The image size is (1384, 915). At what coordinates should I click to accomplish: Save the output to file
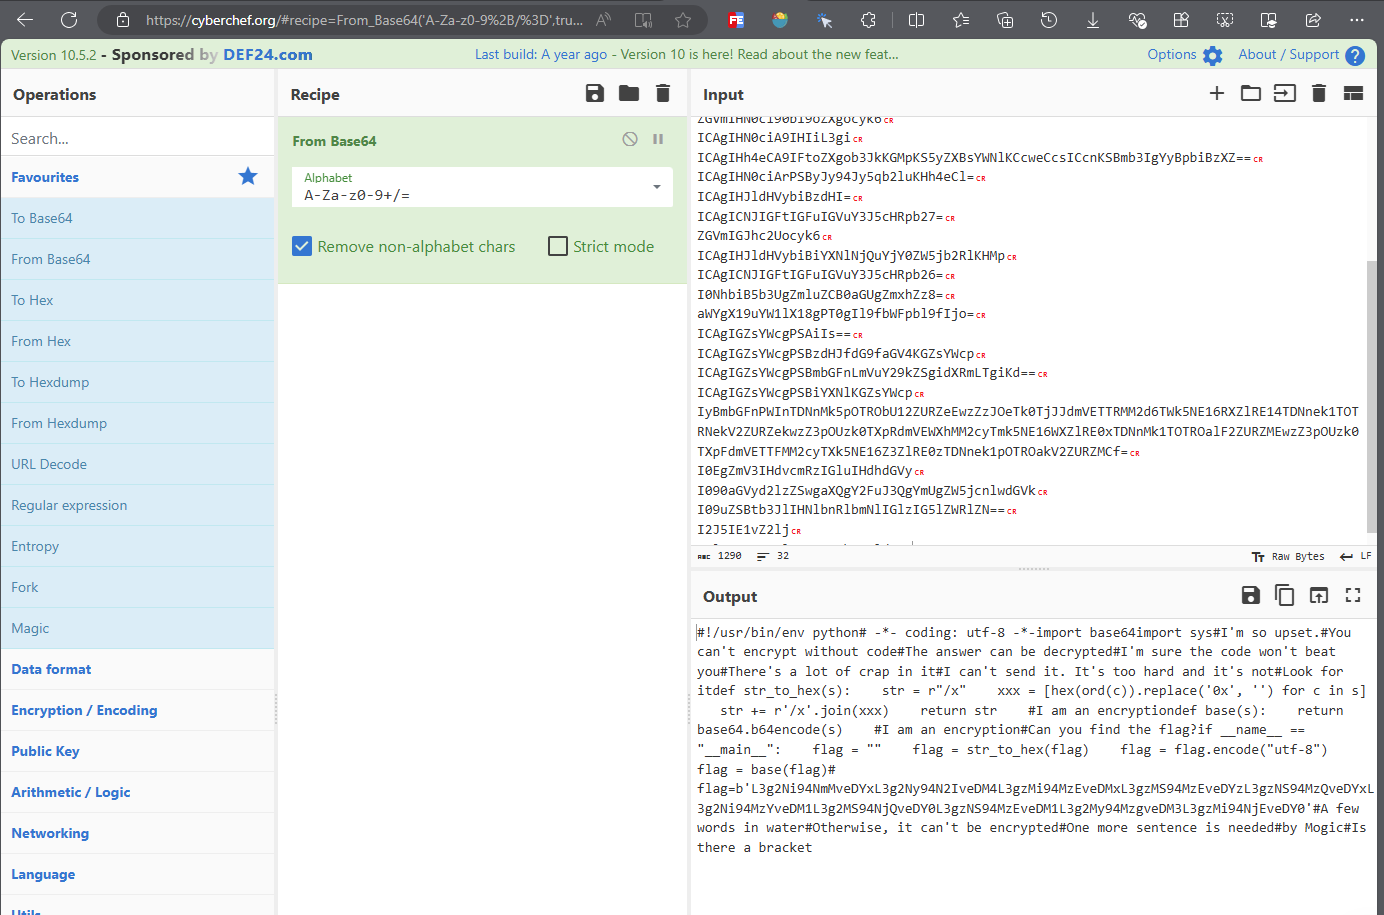click(1250, 595)
